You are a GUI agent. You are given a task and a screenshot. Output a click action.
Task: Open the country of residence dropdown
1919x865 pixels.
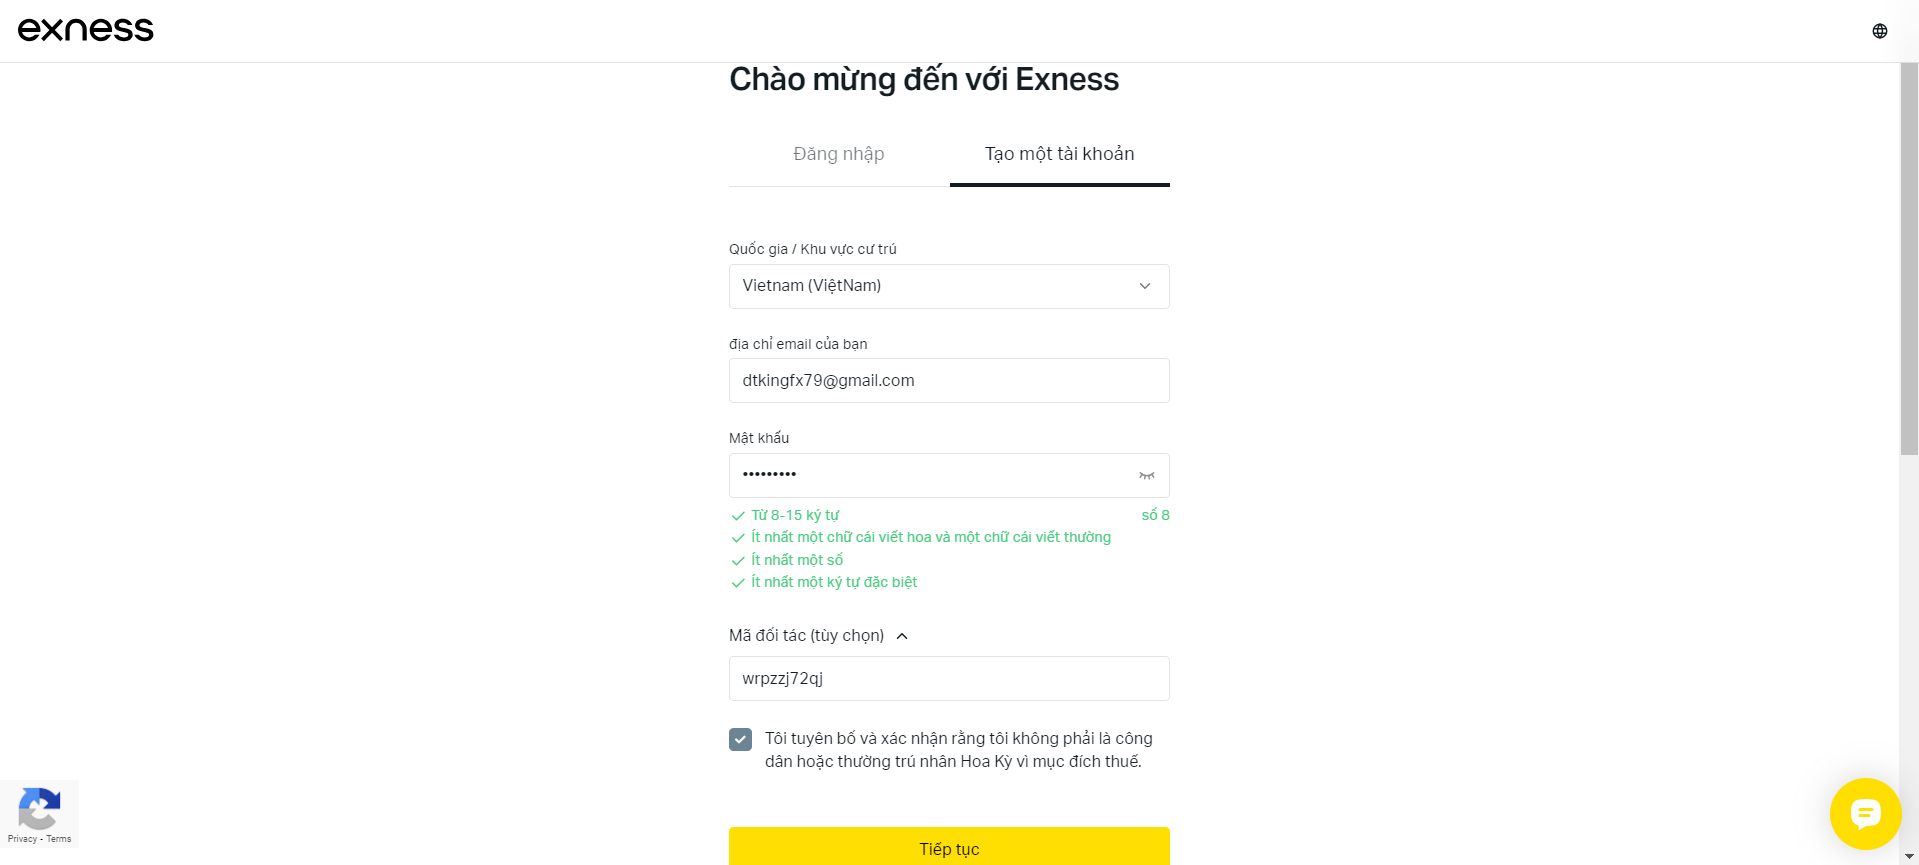949,286
